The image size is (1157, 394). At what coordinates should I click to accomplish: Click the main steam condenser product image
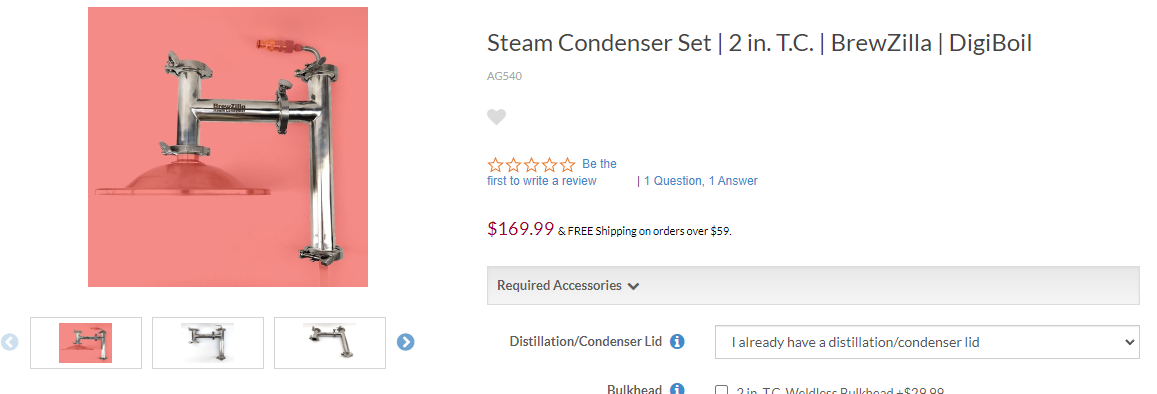click(x=228, y=147)
